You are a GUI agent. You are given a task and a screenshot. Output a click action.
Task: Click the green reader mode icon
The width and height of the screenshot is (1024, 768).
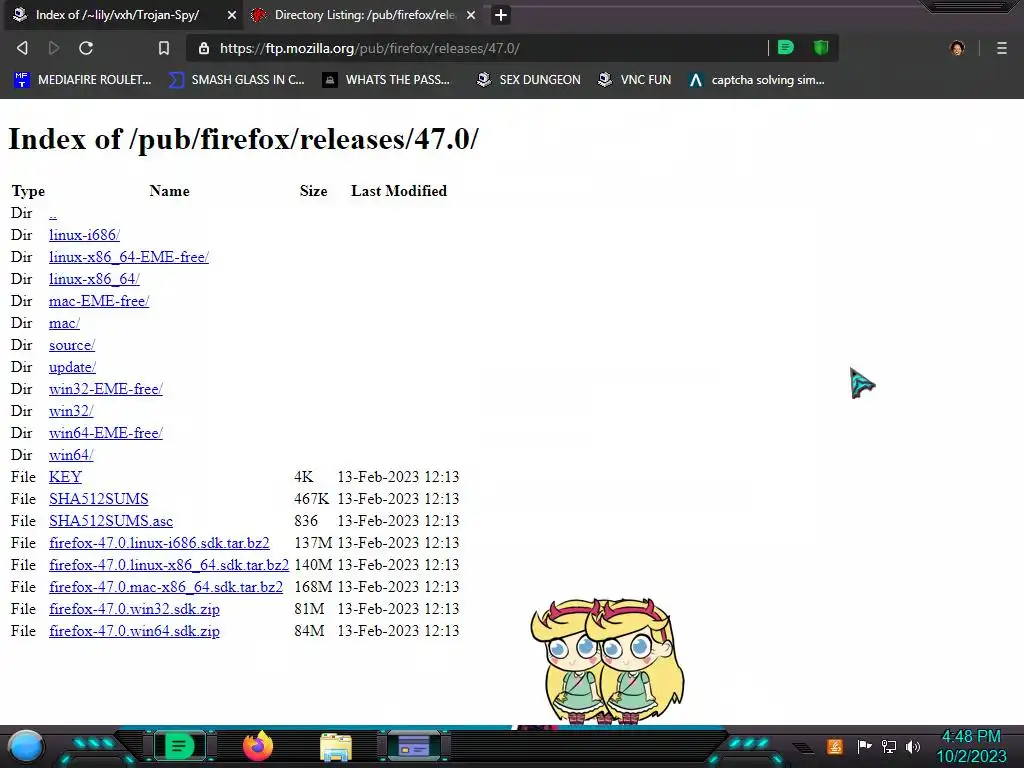[x=786, y=48]
